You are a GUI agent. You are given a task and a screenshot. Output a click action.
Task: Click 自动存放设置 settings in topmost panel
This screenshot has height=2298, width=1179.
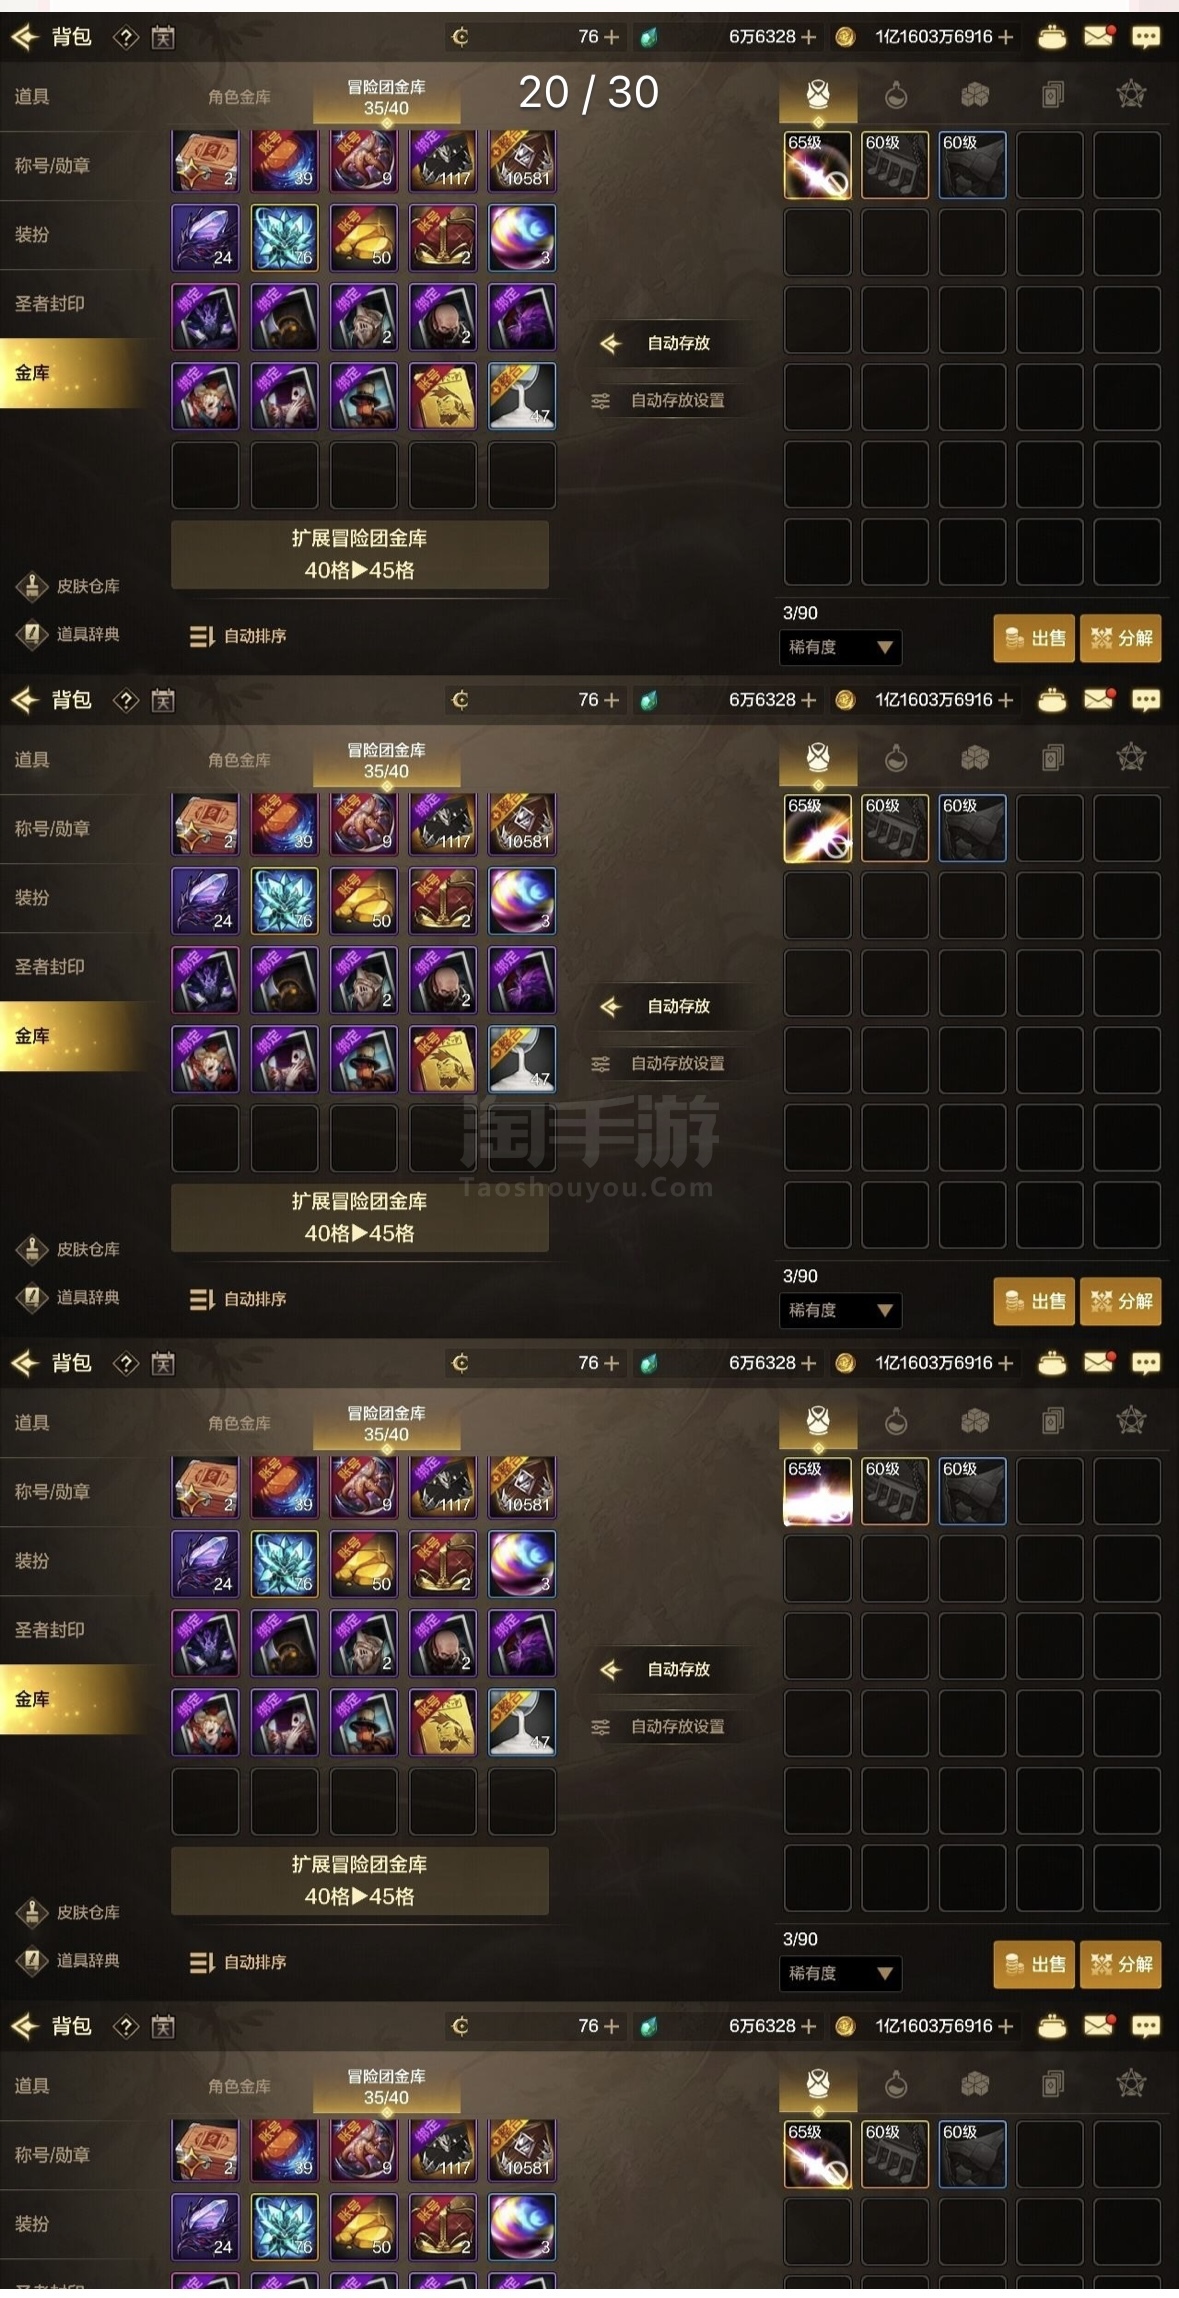tap(660, 400)
